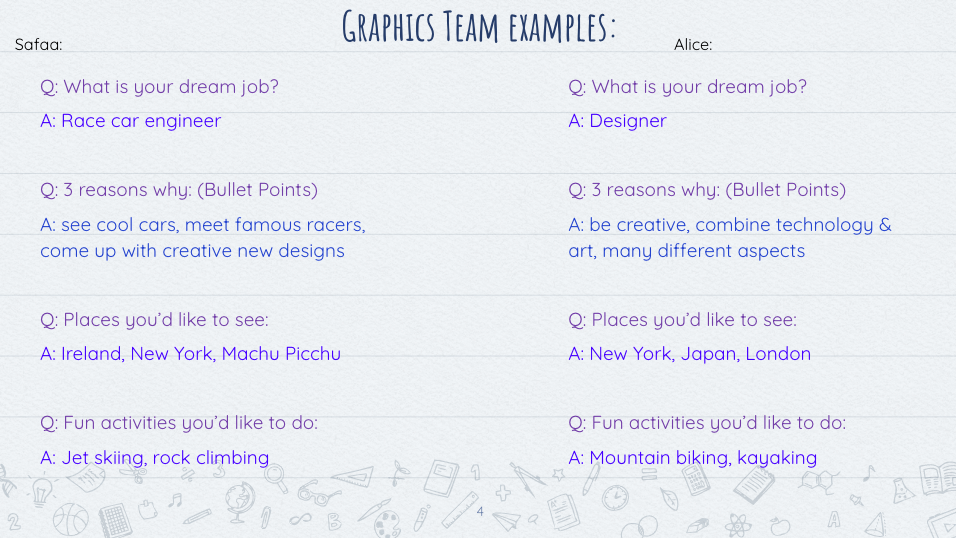The image size is (956, 538).
Task: Click the name label 'Safaa:'
Action: 39,45
